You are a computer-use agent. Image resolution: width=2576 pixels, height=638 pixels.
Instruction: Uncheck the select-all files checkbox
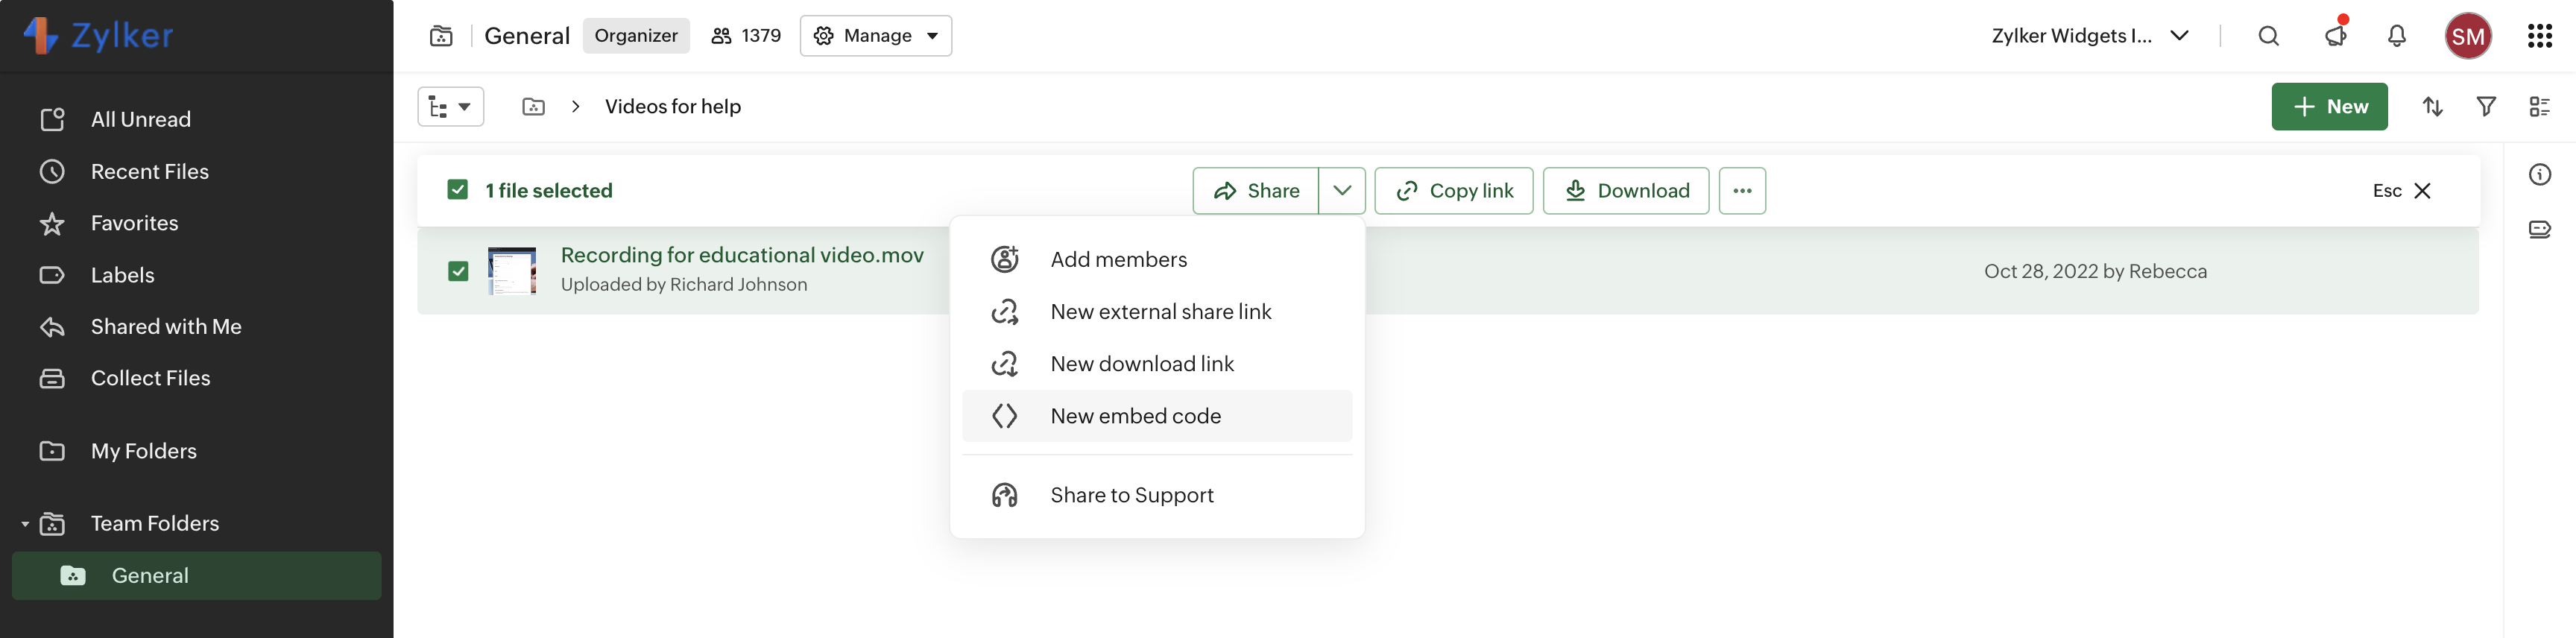tap(458, 190)
